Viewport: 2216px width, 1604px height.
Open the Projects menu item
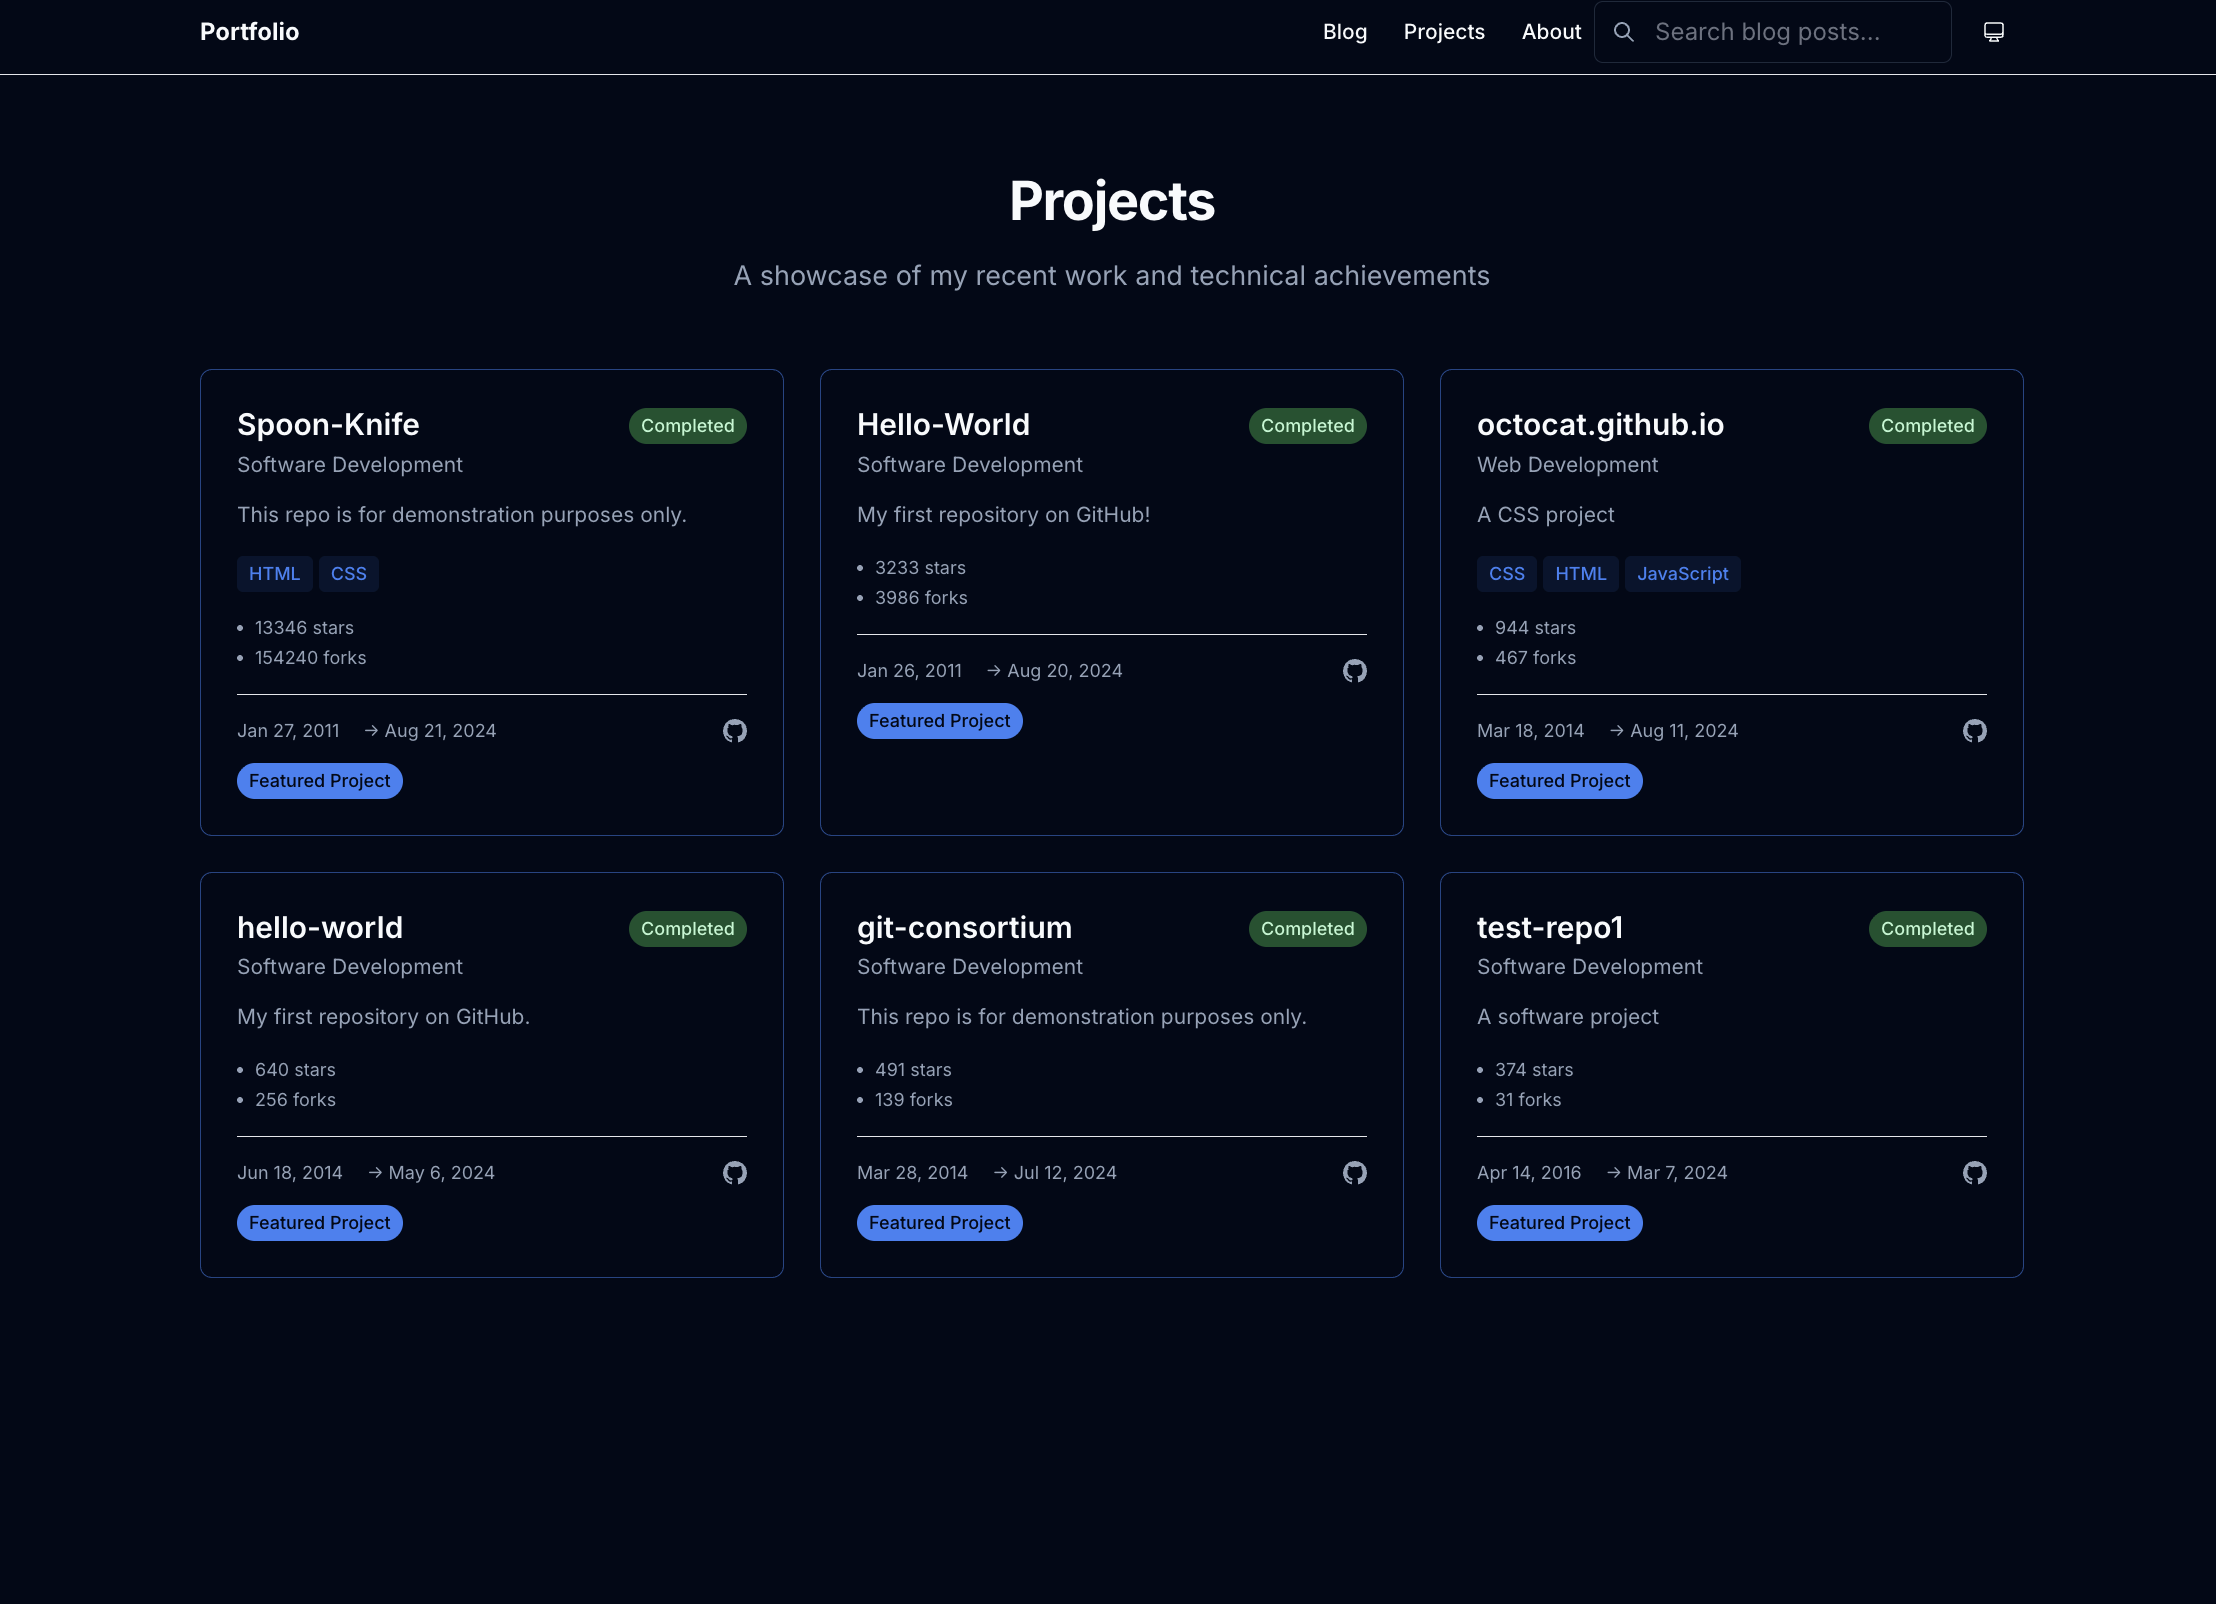tap(1444, 31)
